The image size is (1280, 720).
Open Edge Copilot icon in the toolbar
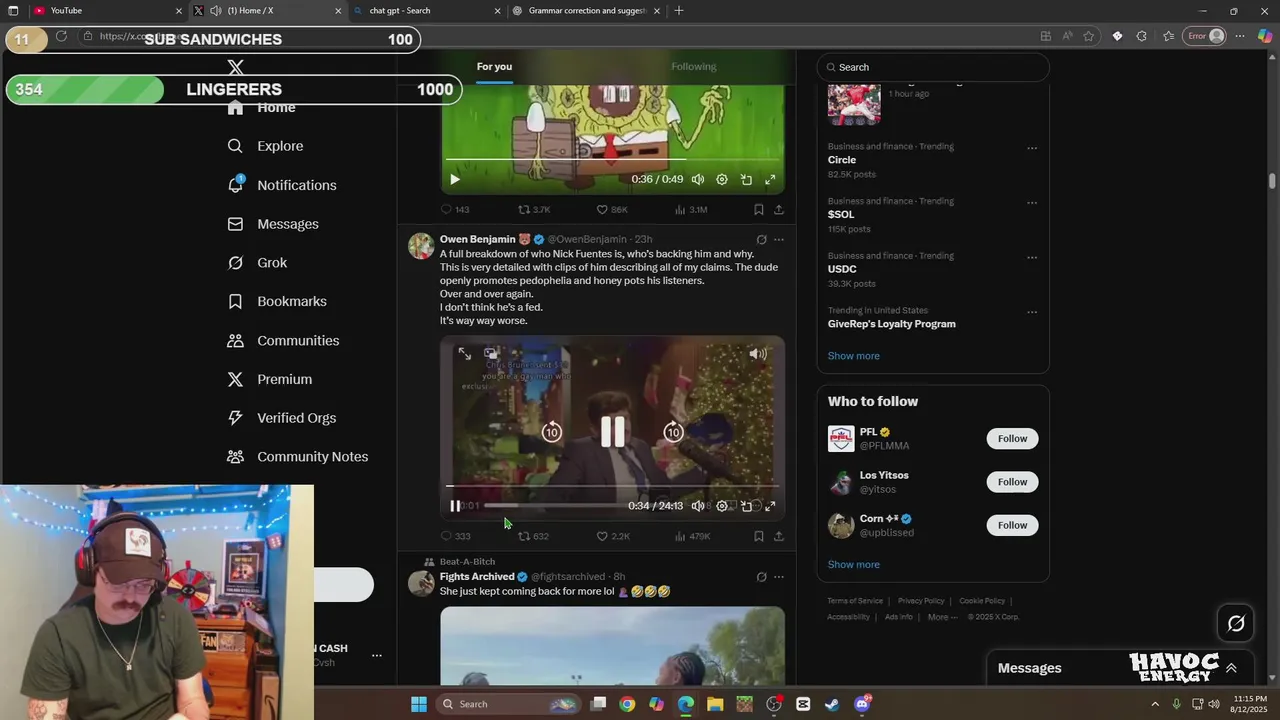point(1265,36)
